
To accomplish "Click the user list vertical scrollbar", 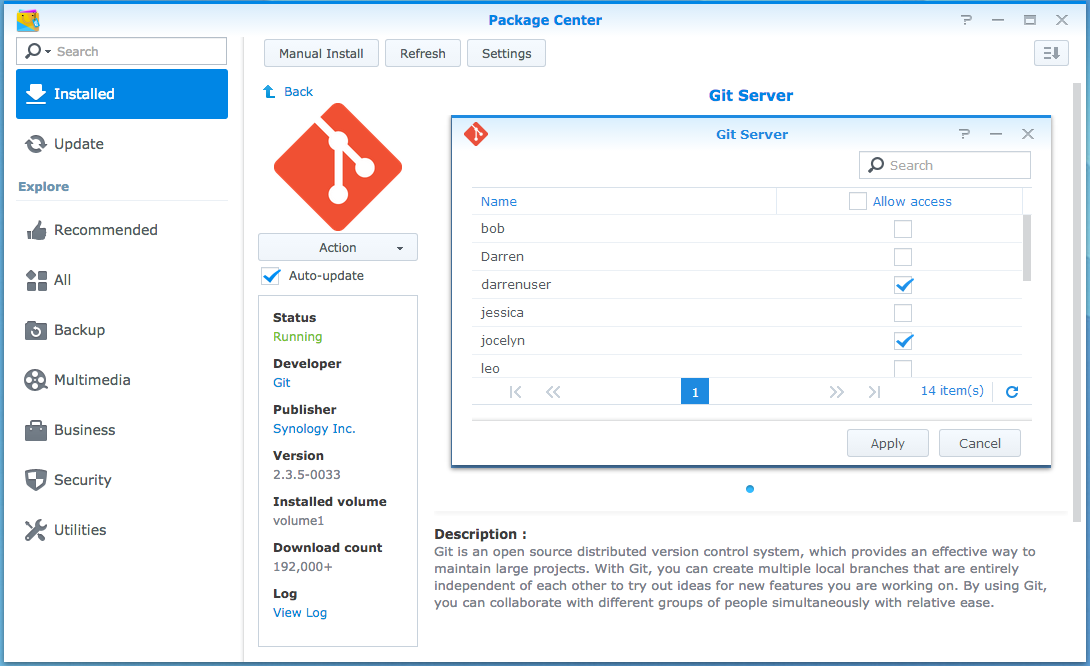I will point(1027,247).
